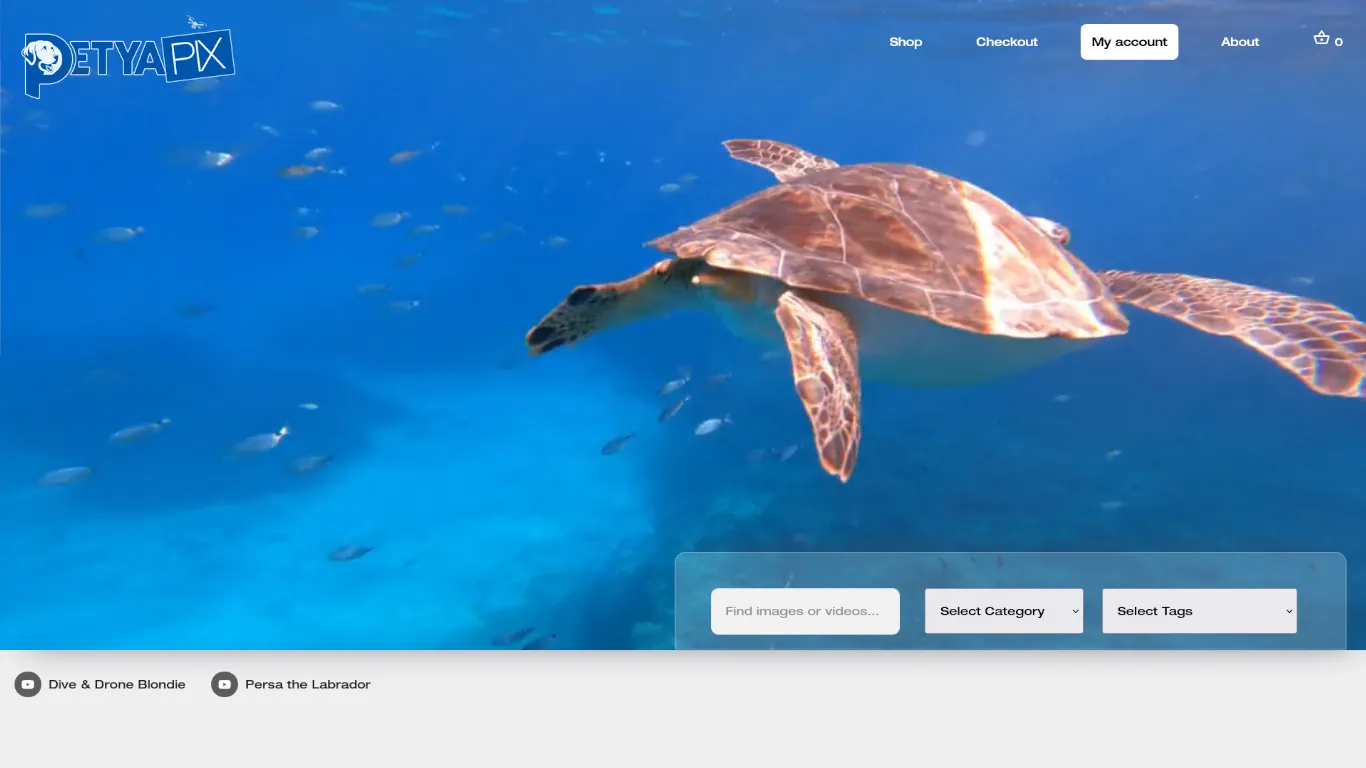Open the Dive & Drone Blondie link

click(117, 685)
